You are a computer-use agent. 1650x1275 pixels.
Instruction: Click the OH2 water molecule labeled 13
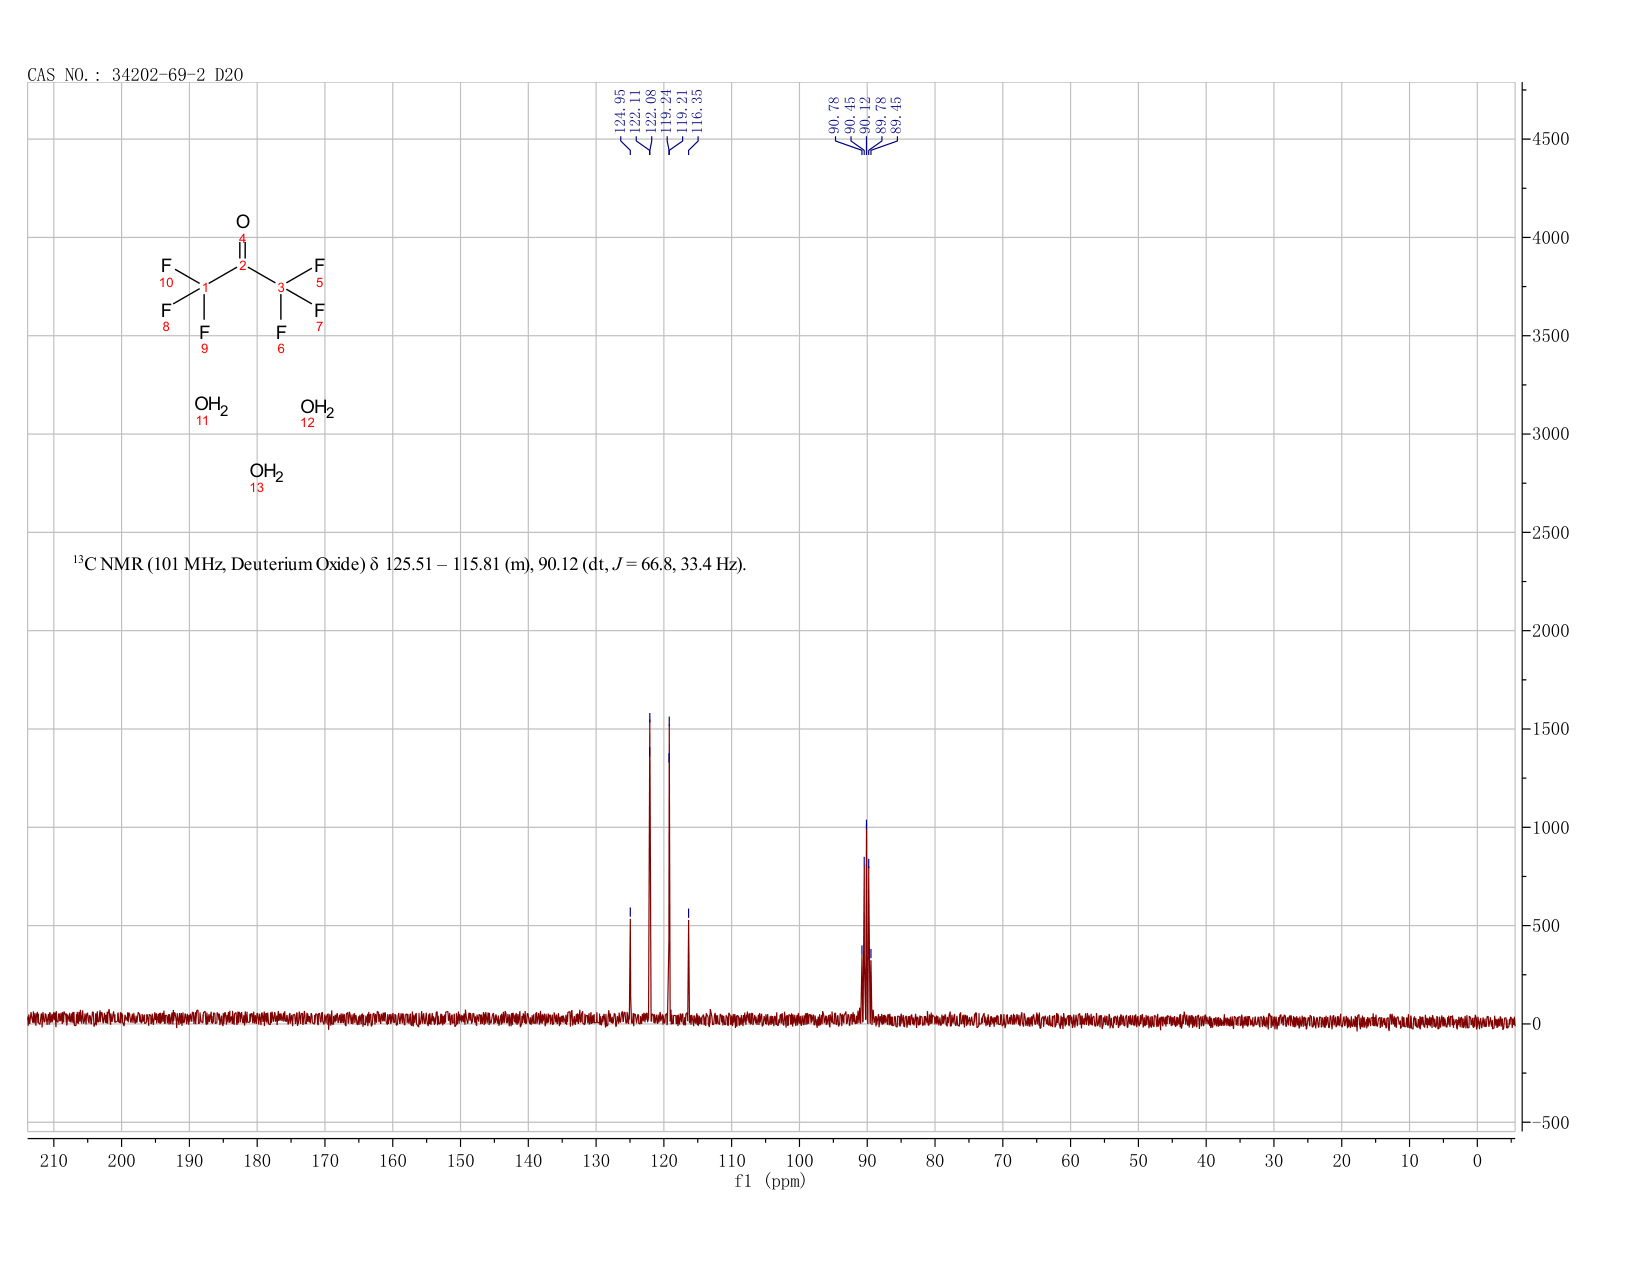tap(266, 472)
